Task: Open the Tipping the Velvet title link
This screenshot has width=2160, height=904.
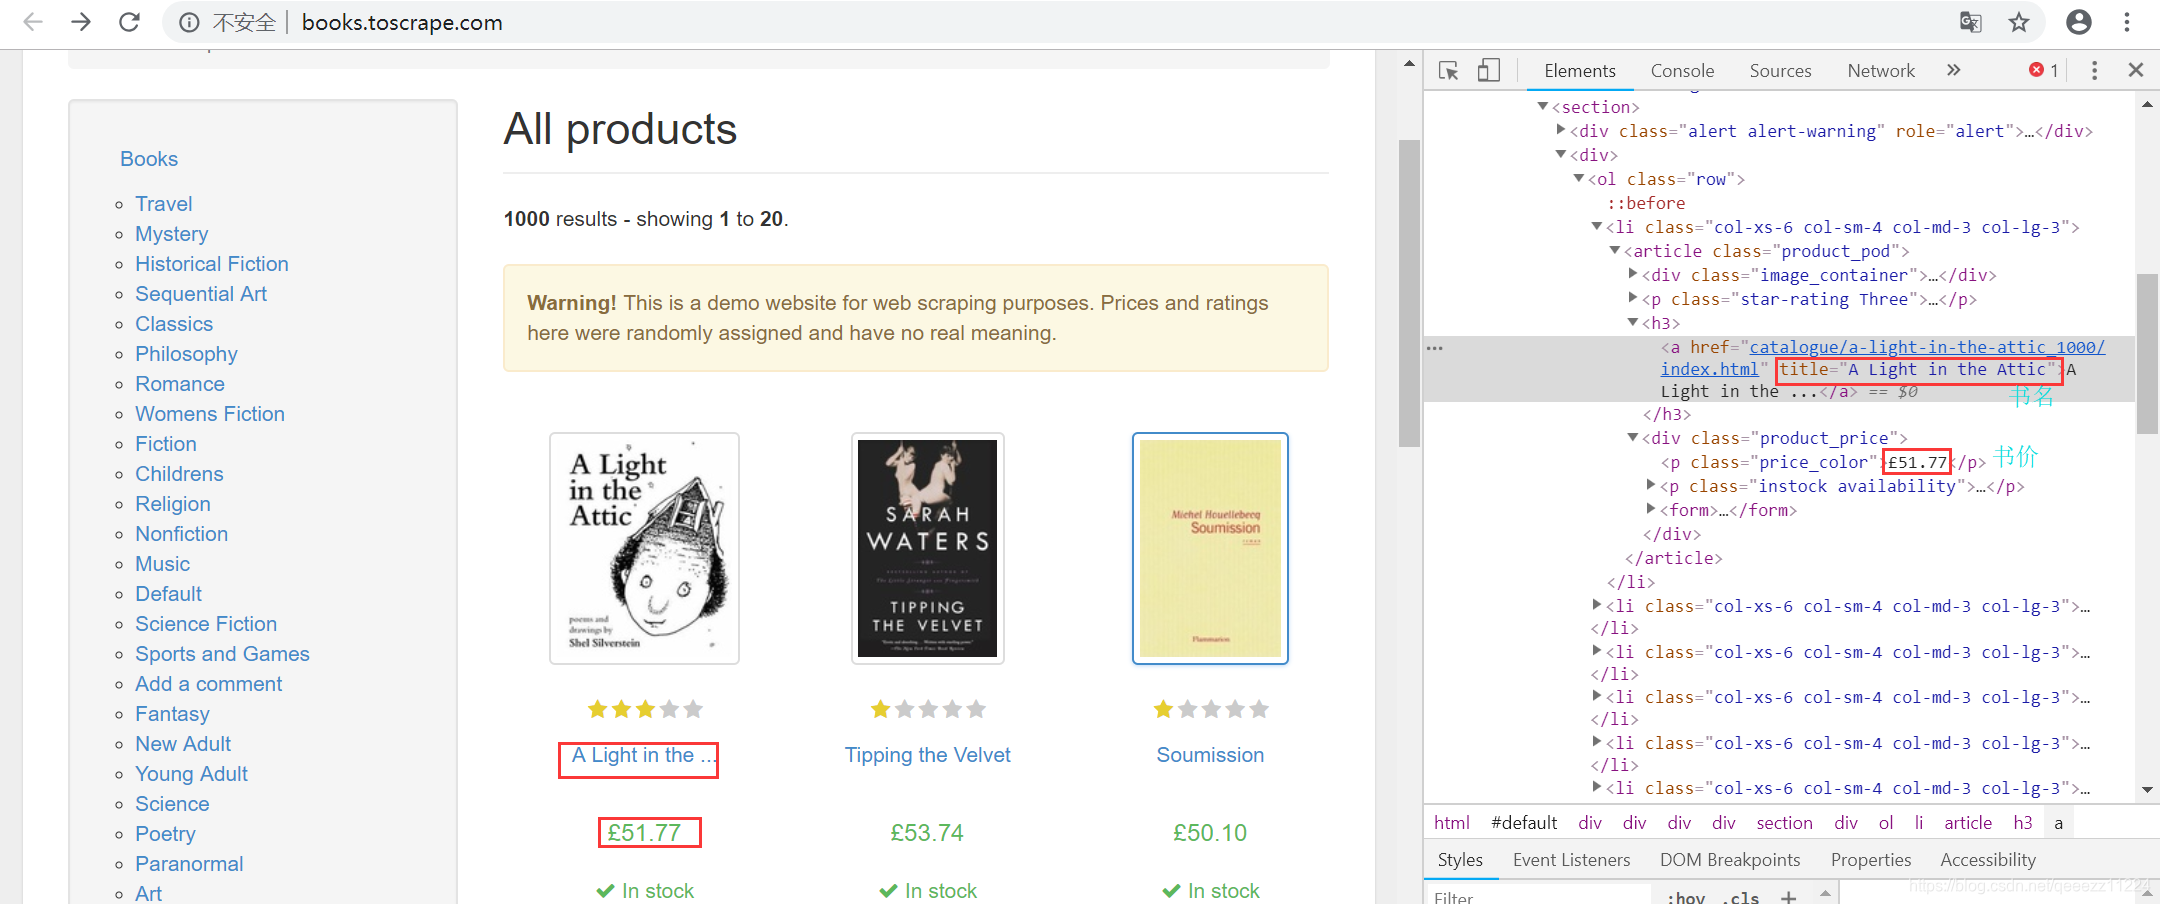Action: pyautogui.click(x=927, y=755)
